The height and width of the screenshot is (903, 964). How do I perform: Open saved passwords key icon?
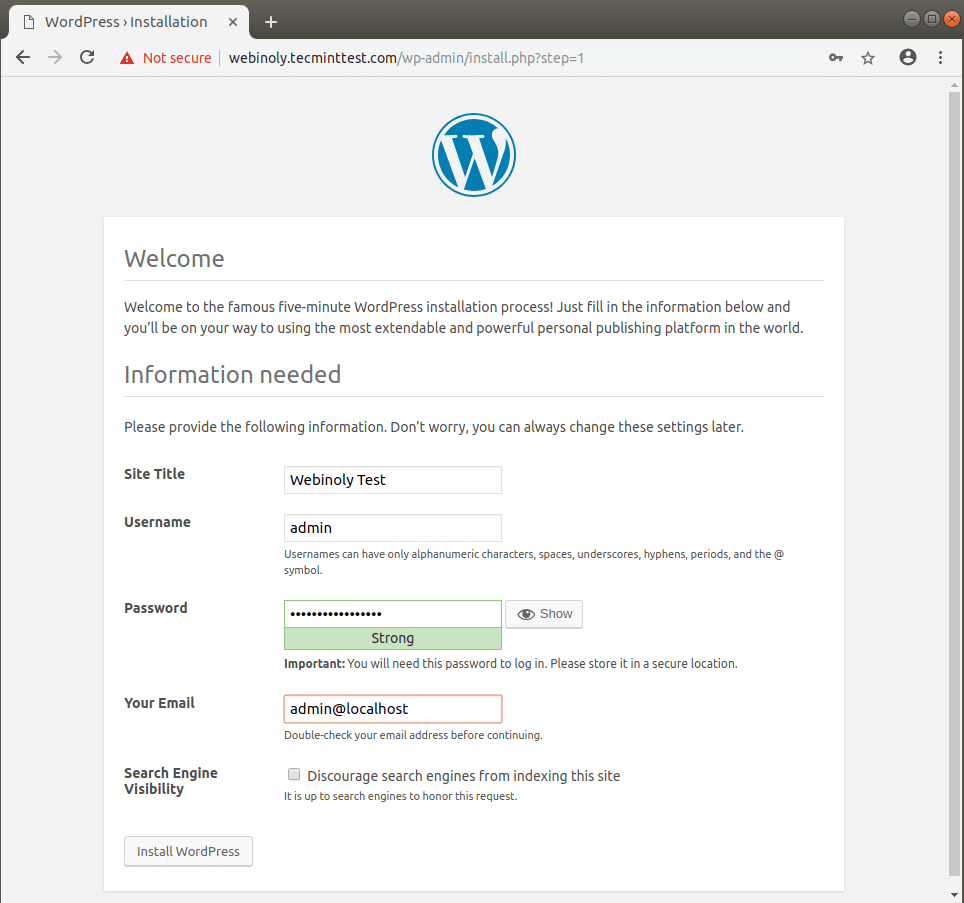(836, 58)
